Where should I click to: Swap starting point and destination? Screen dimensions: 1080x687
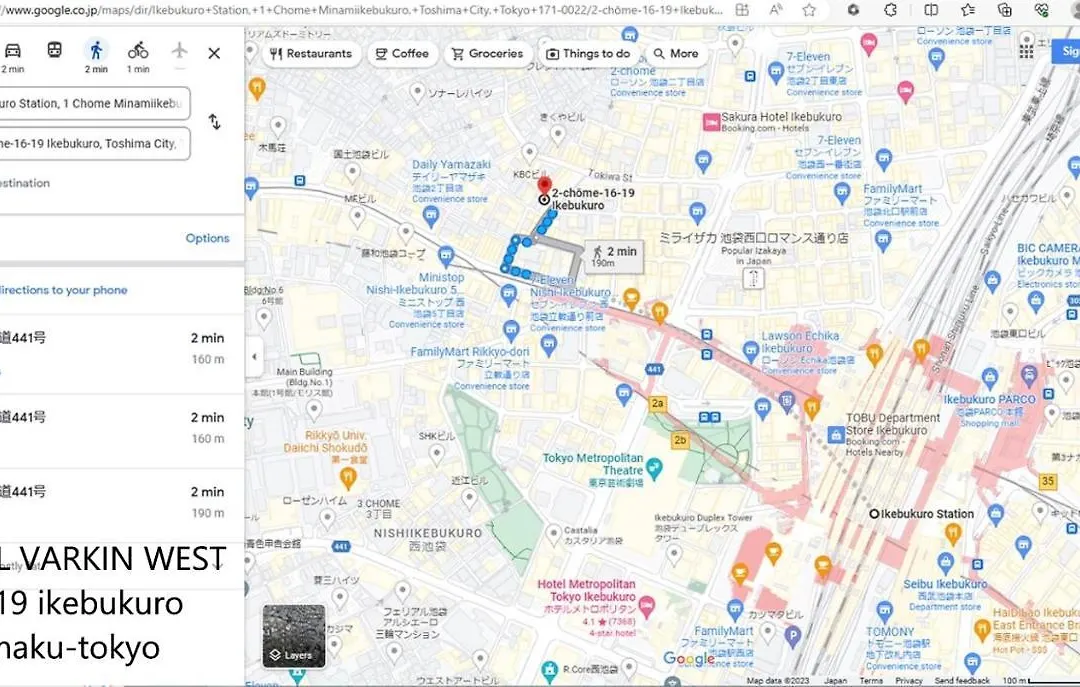(x=214, y=122)
